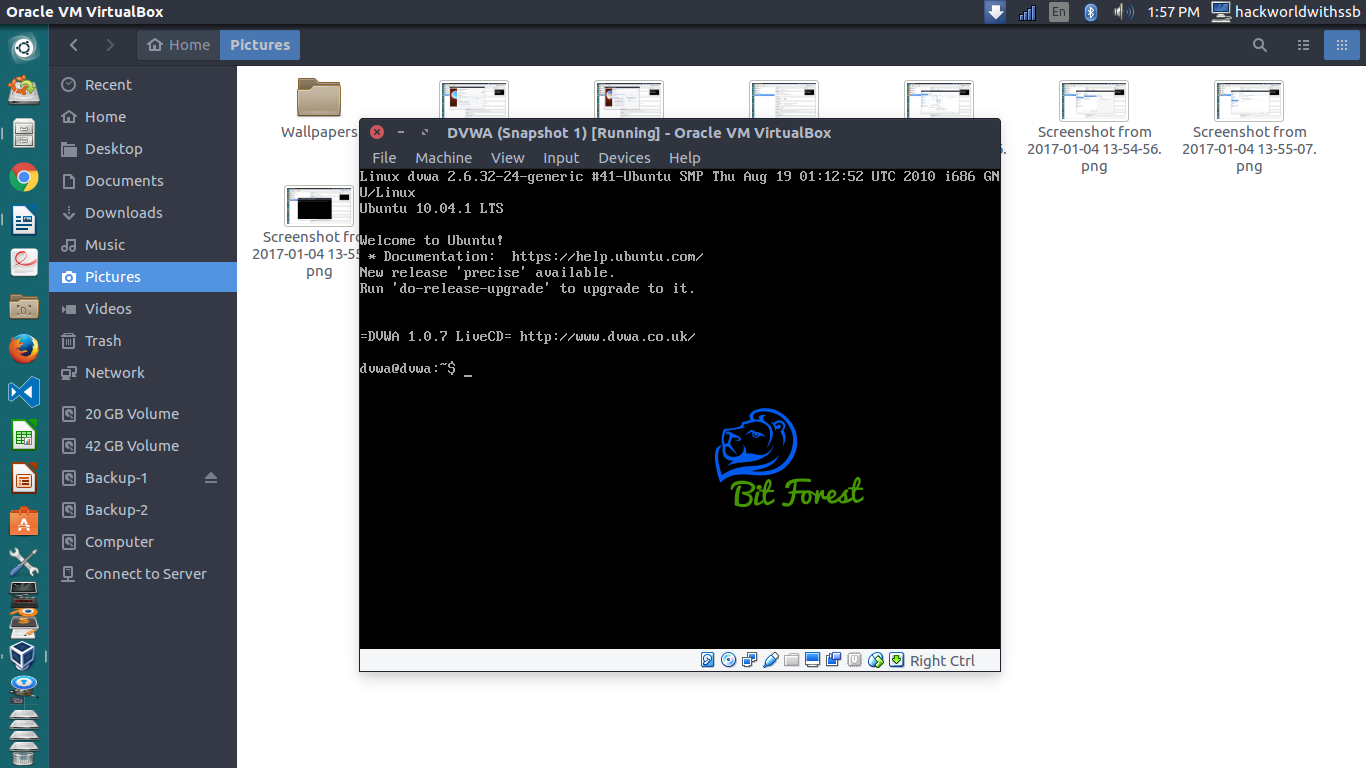This screenshot has width=1366, height=768.
Task: Open Trash in the Files sidebar
Action: [x=143, y=341]
